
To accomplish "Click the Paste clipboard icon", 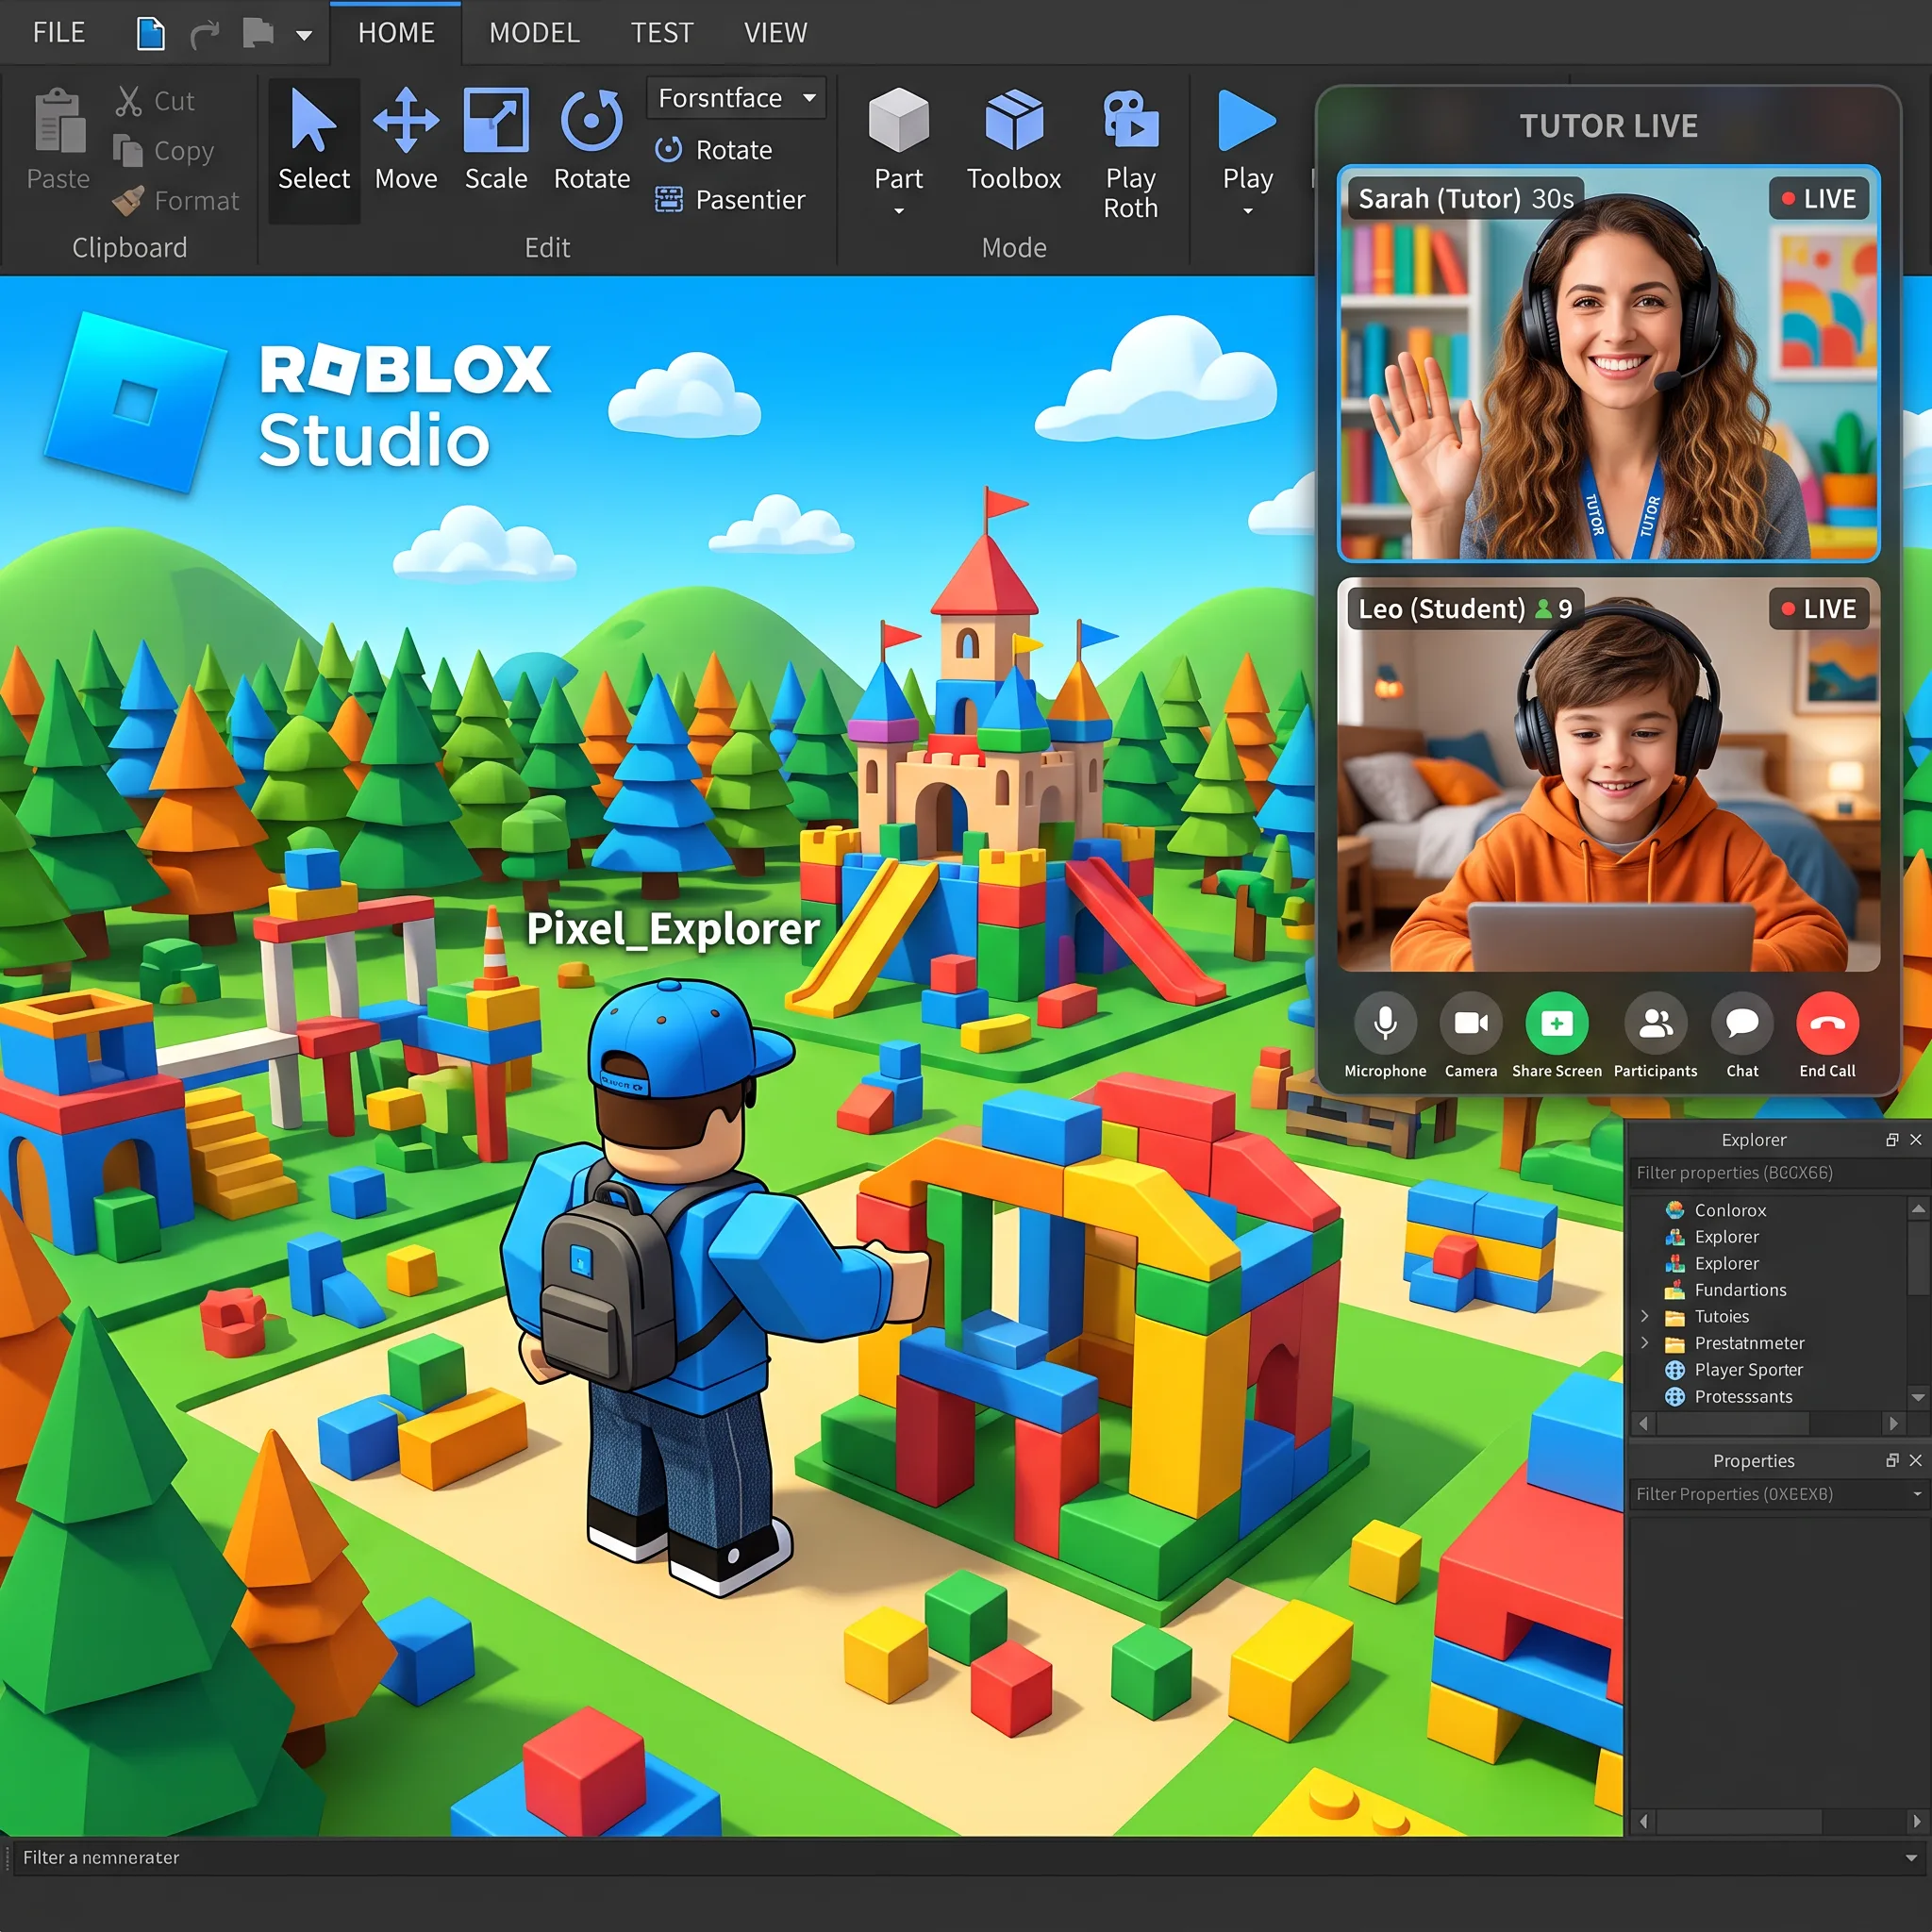I will (59, 120).
